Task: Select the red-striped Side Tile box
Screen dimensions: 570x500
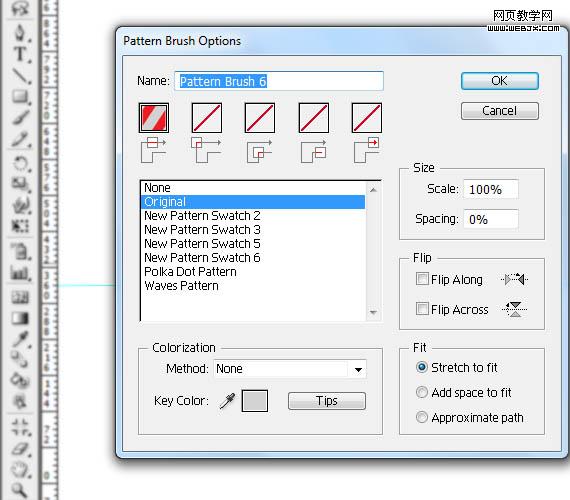Action: pos(154,118)
